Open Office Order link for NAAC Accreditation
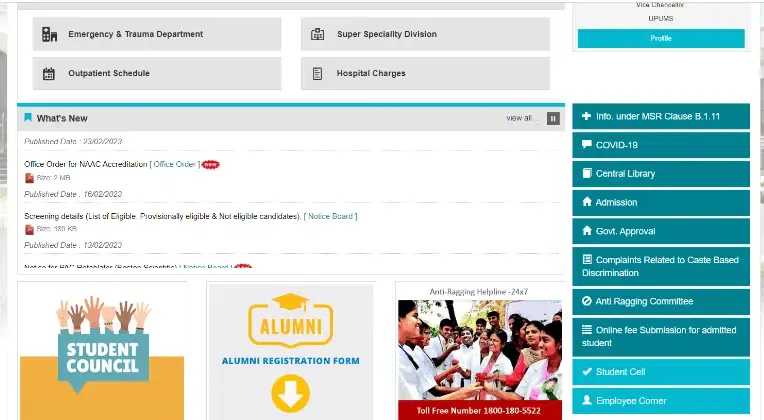The height and width of the screenshot is (420, 764). [x=175, y=164]
